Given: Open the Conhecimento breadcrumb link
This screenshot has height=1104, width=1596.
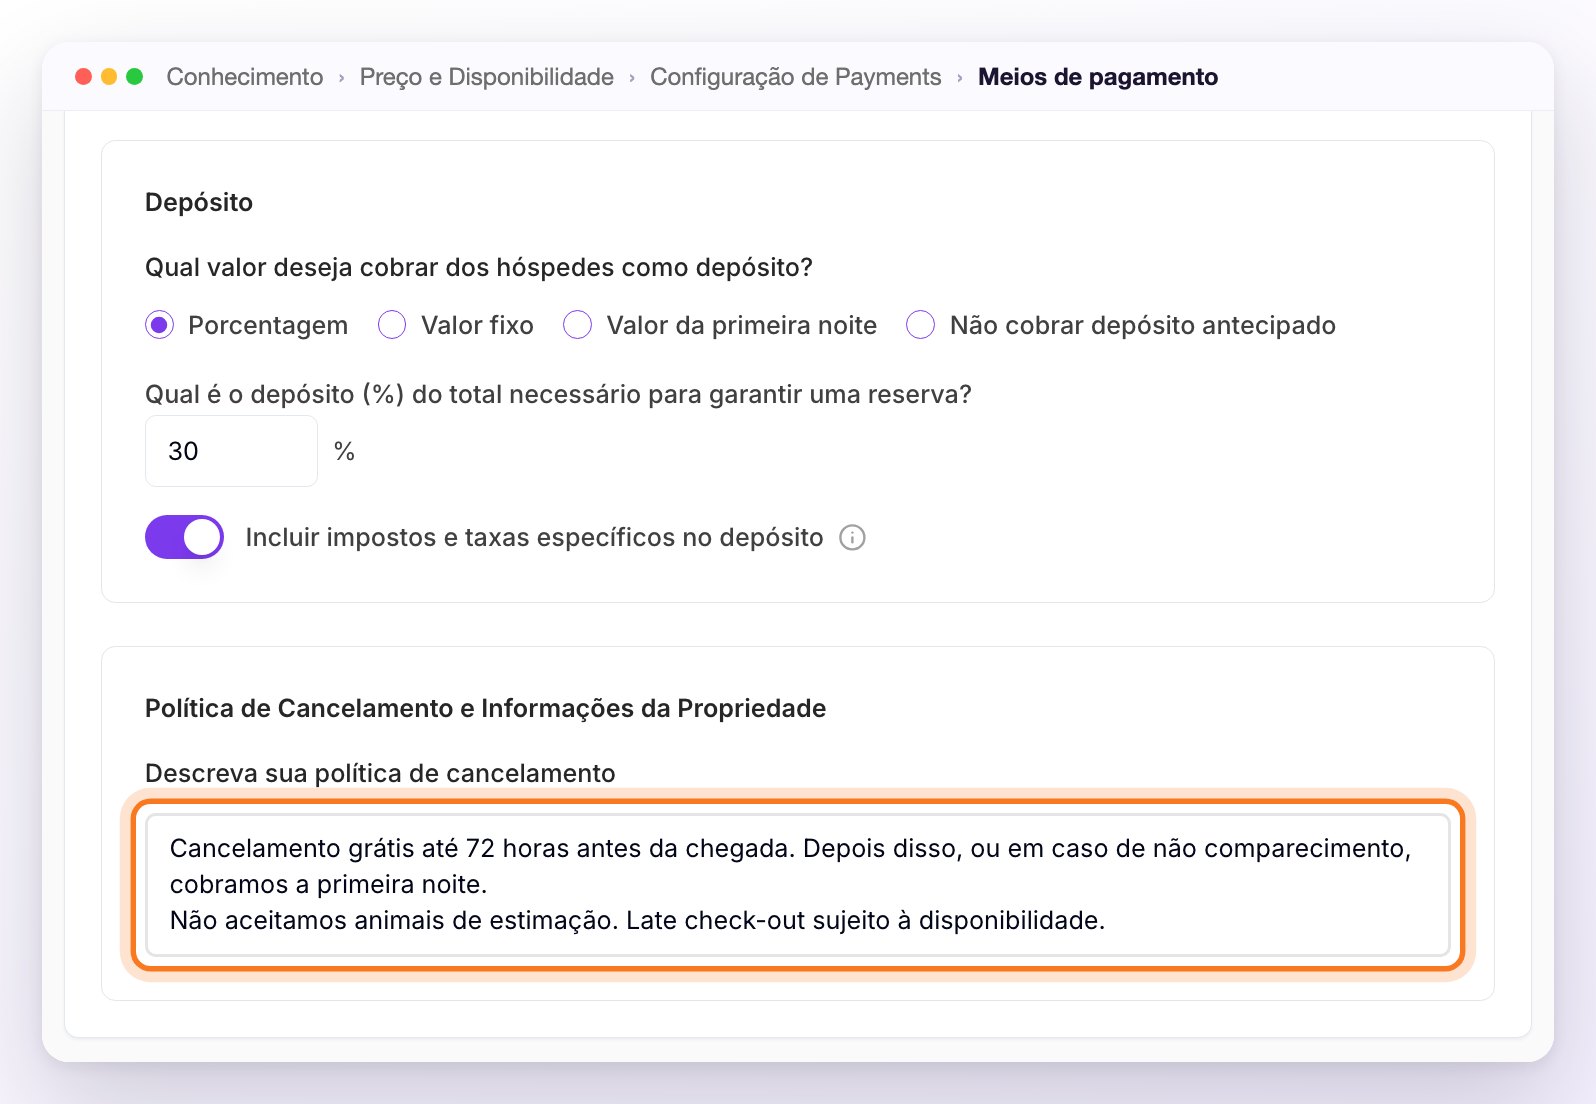Looking at the screenshot, I should coord(245,77).
